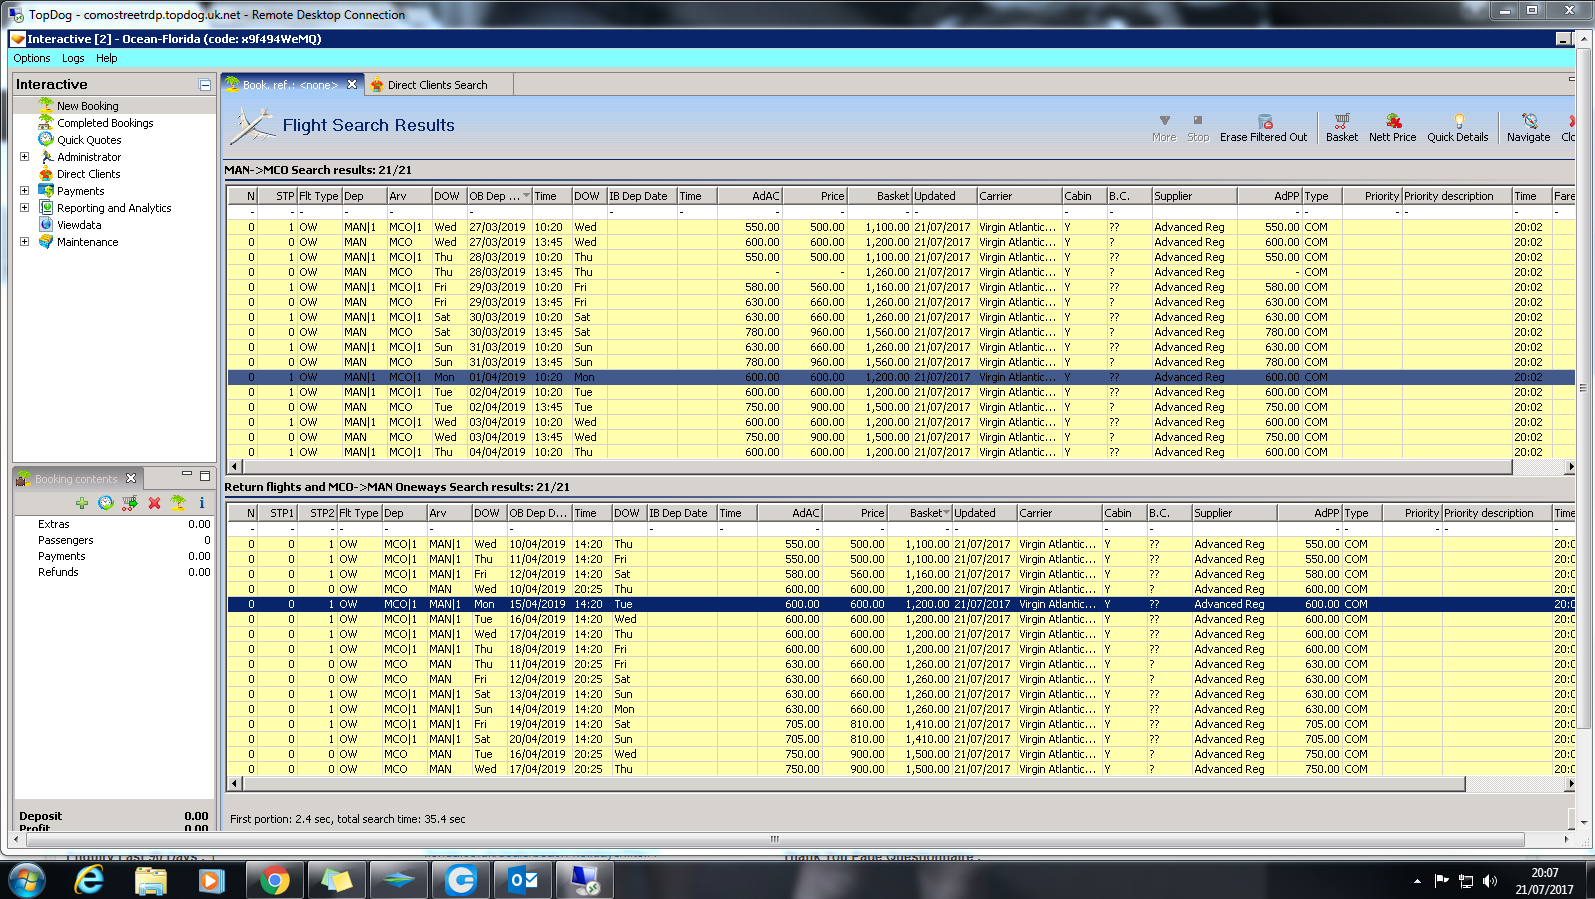Image resolution: width=1595 pixels, height=899 pixels.
Task: Select Quick Quotes in the sidebar
Action: (89, 140)
